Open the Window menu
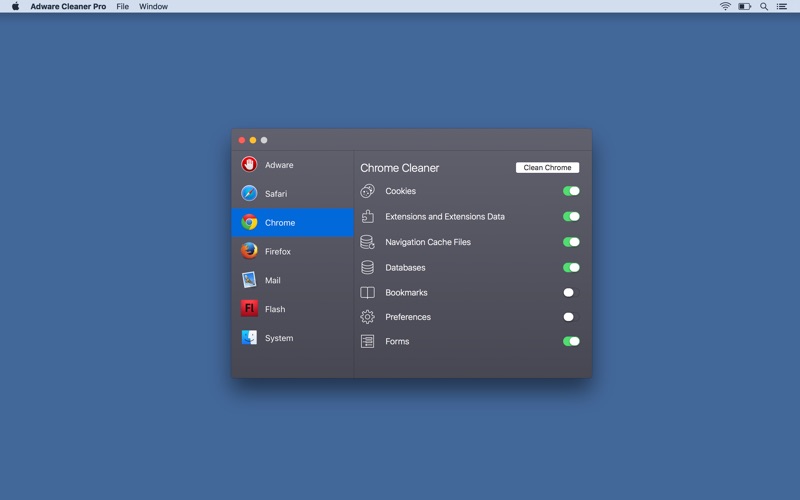Screen dimensions: 800x500 click(154, 7)
